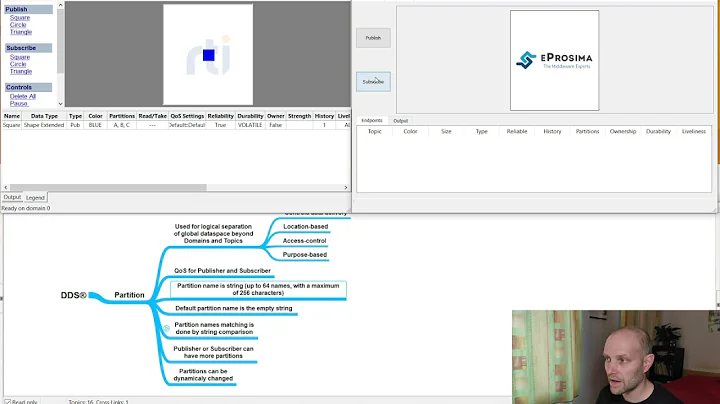720x404 pixels.
Task: Select 'Publisher or Subscriber can have more partitions' node
Action: [214, 352]
